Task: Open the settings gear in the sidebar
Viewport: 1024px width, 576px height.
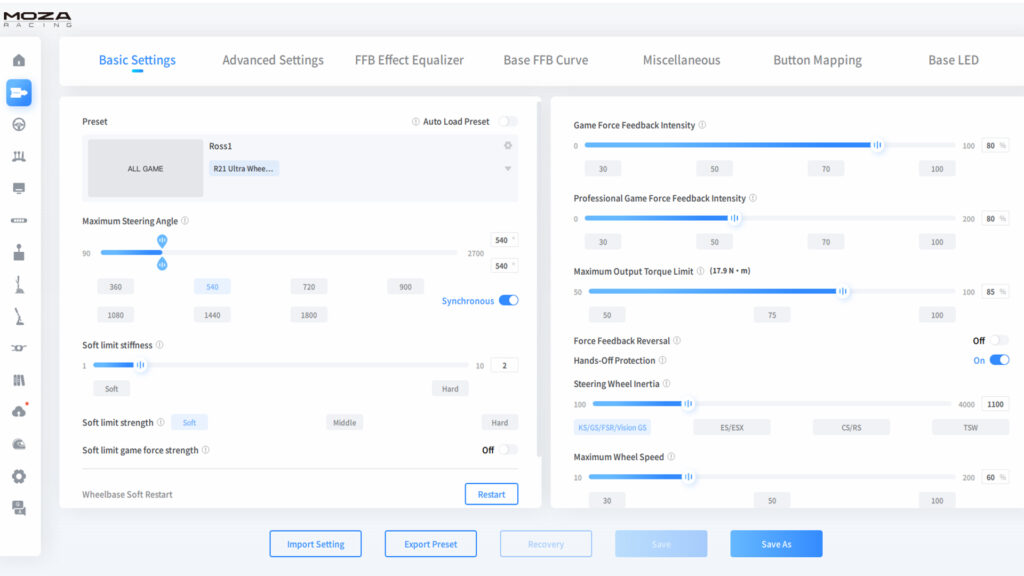Action: (20, 475)
